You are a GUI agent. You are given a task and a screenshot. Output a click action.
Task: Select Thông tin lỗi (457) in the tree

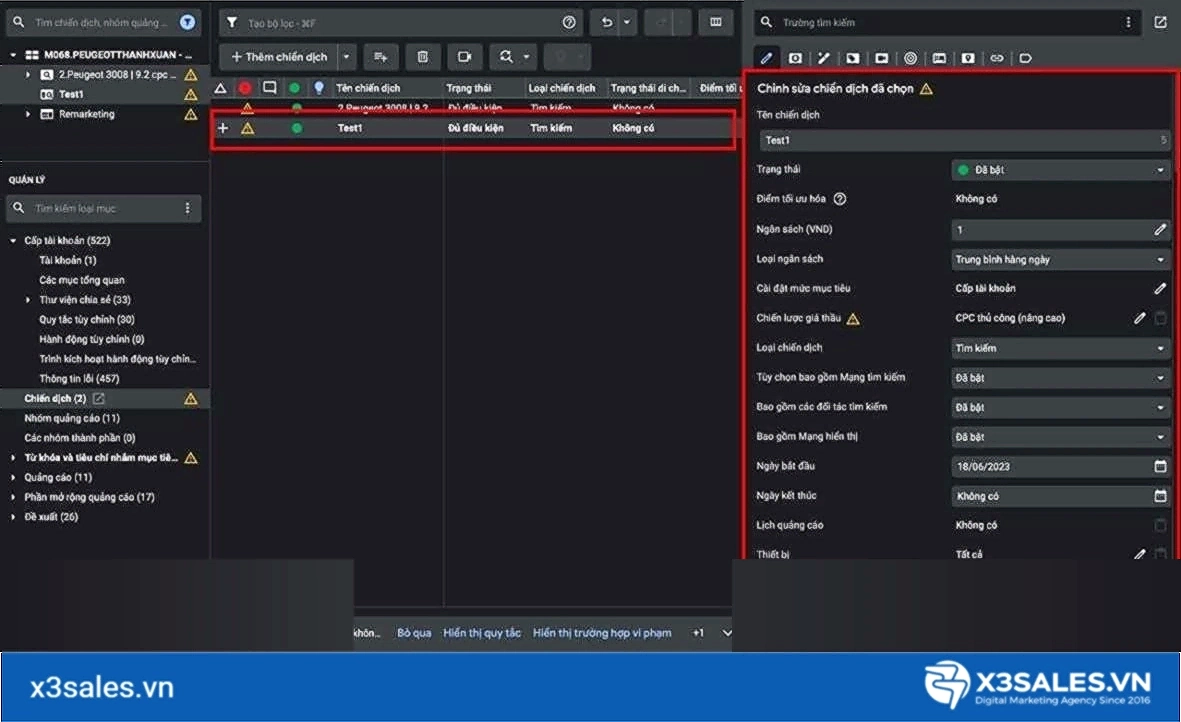[x=79, y=379]
